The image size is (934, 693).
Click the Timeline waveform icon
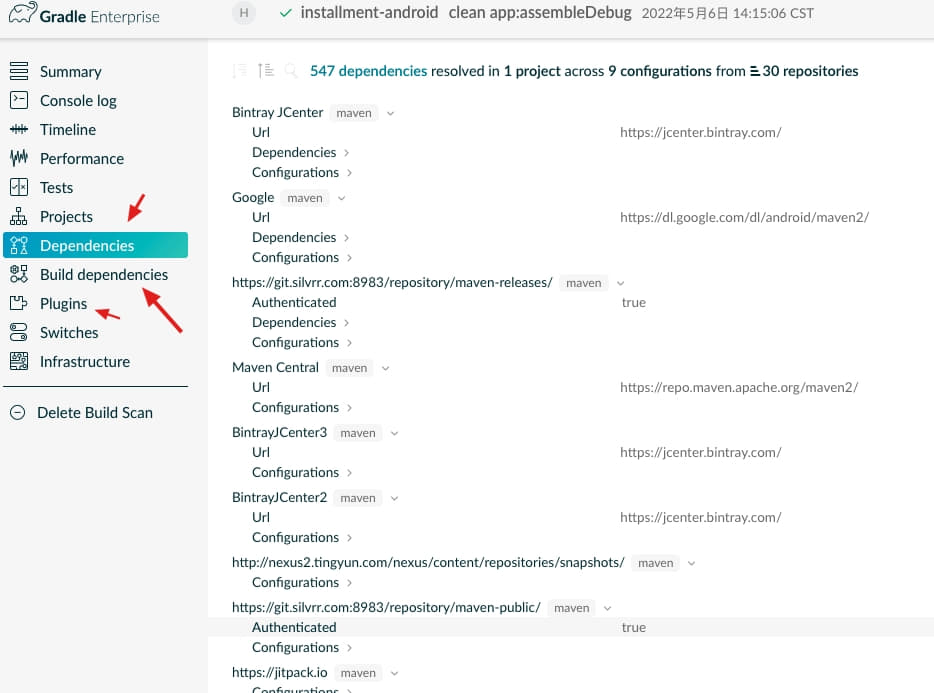(x=19, y=129)
